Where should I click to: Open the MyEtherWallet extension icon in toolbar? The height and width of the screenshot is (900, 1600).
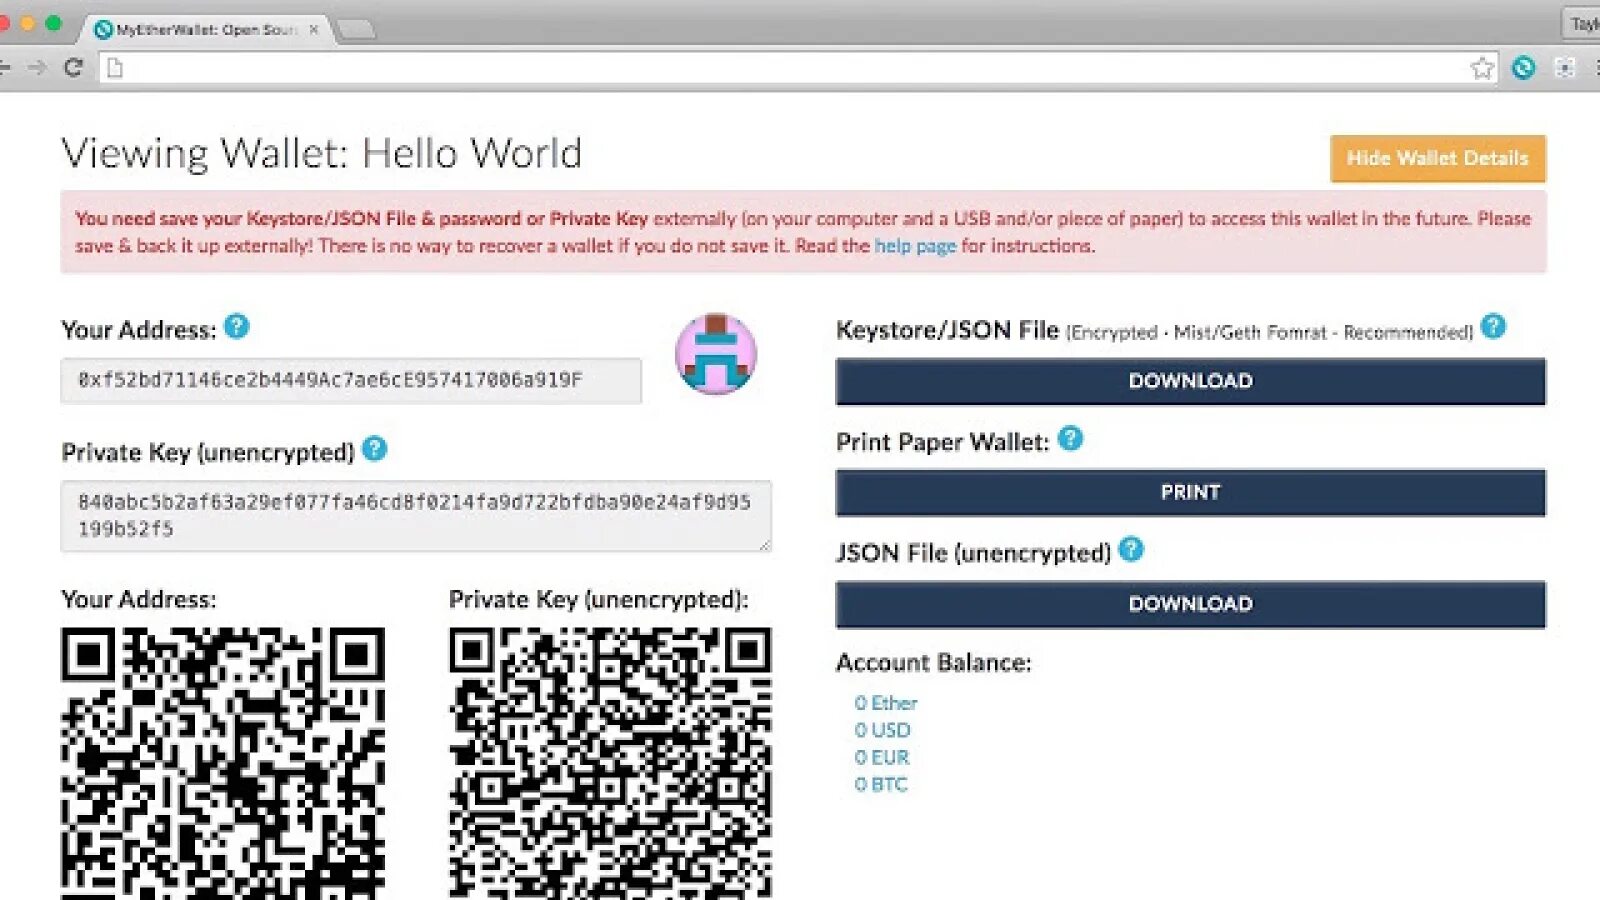tap(1524, 68)
